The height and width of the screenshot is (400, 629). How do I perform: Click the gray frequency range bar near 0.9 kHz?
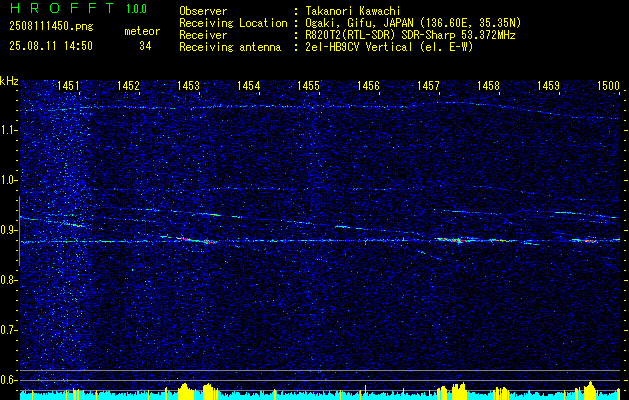[x=19, y=231]
